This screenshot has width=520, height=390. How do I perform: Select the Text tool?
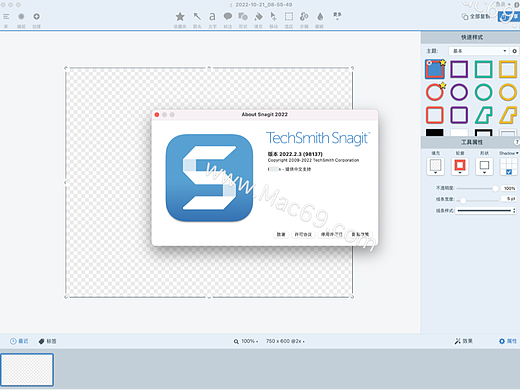pyautogui.click(x=212, y=16)
